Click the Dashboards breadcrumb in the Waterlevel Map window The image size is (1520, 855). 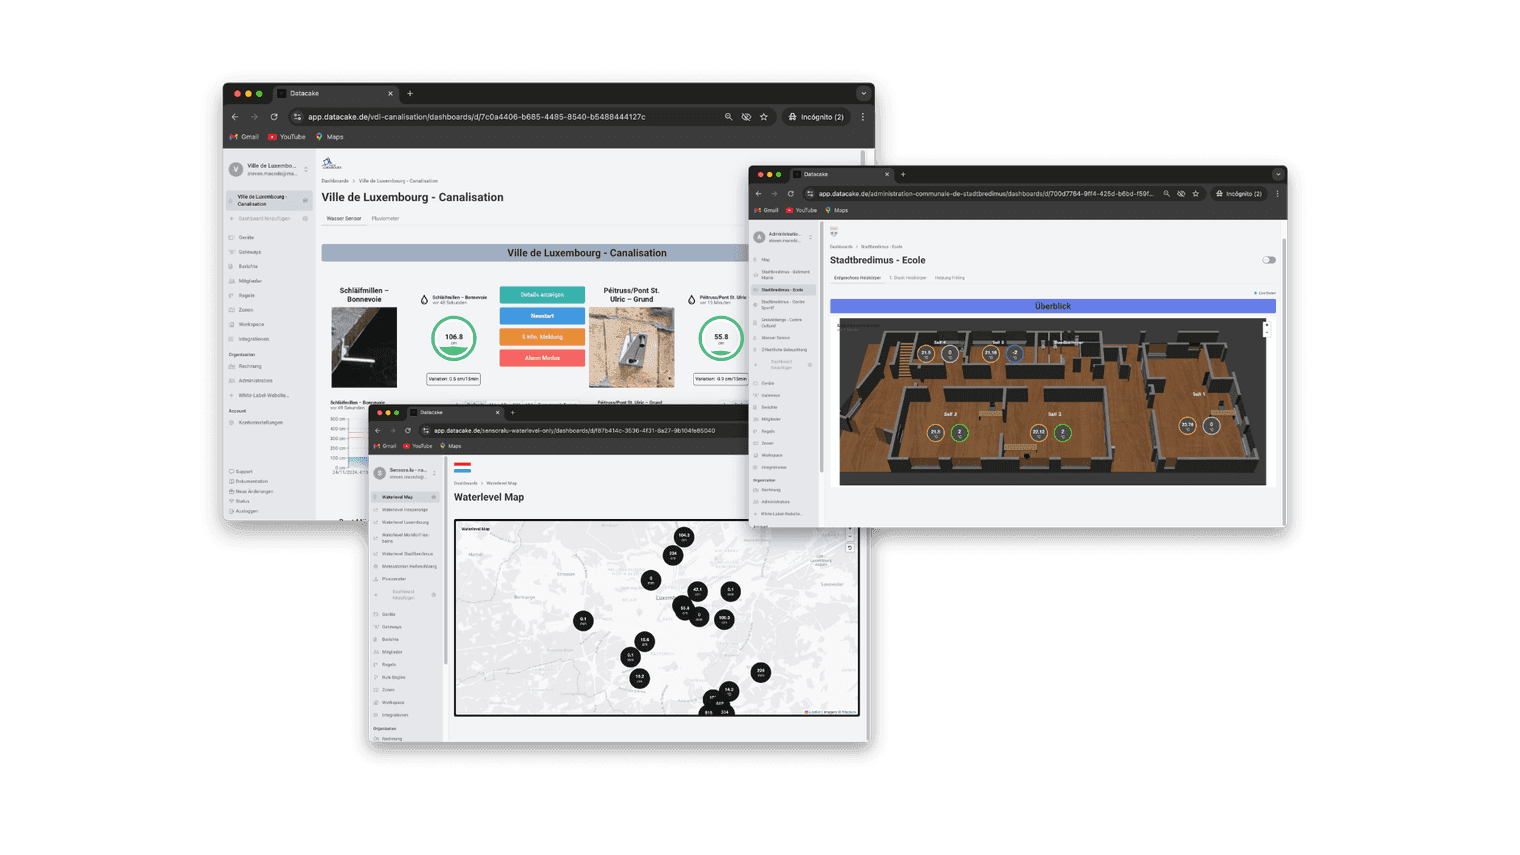tap(466, 483)
